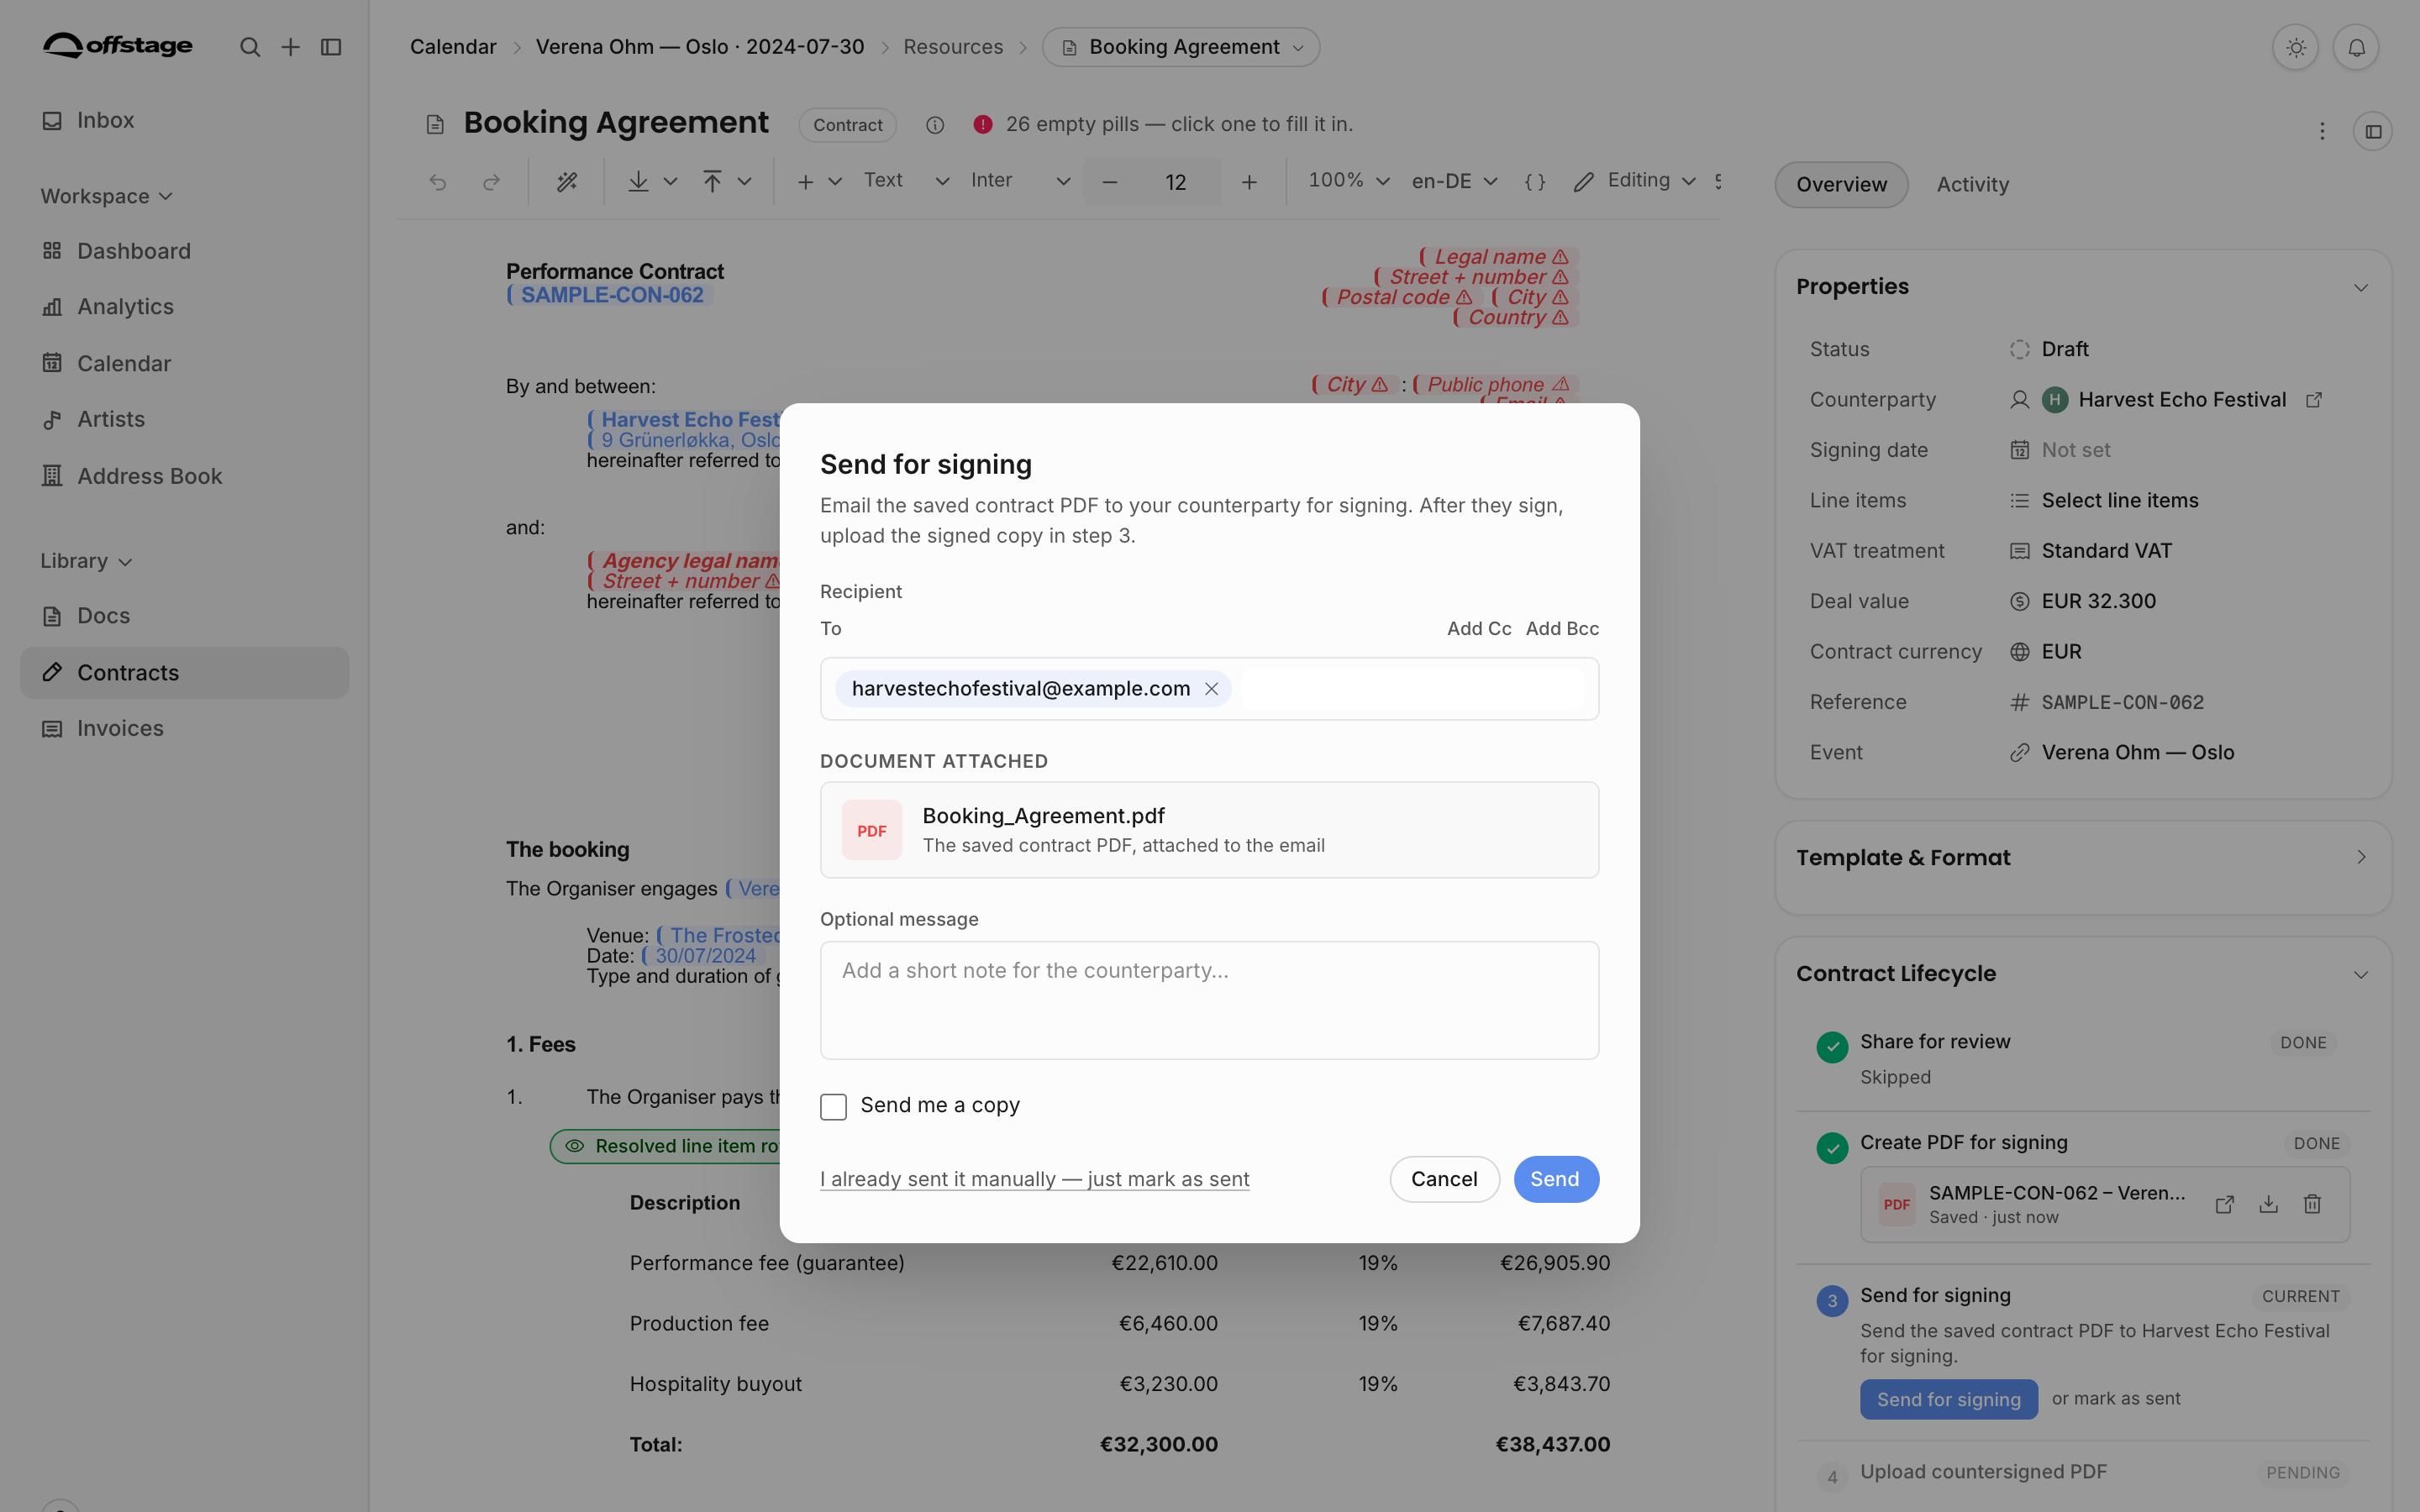Collapse the Properties panel
The height and width of the screenshot is (1512, 2420).
pos(2361,287)
